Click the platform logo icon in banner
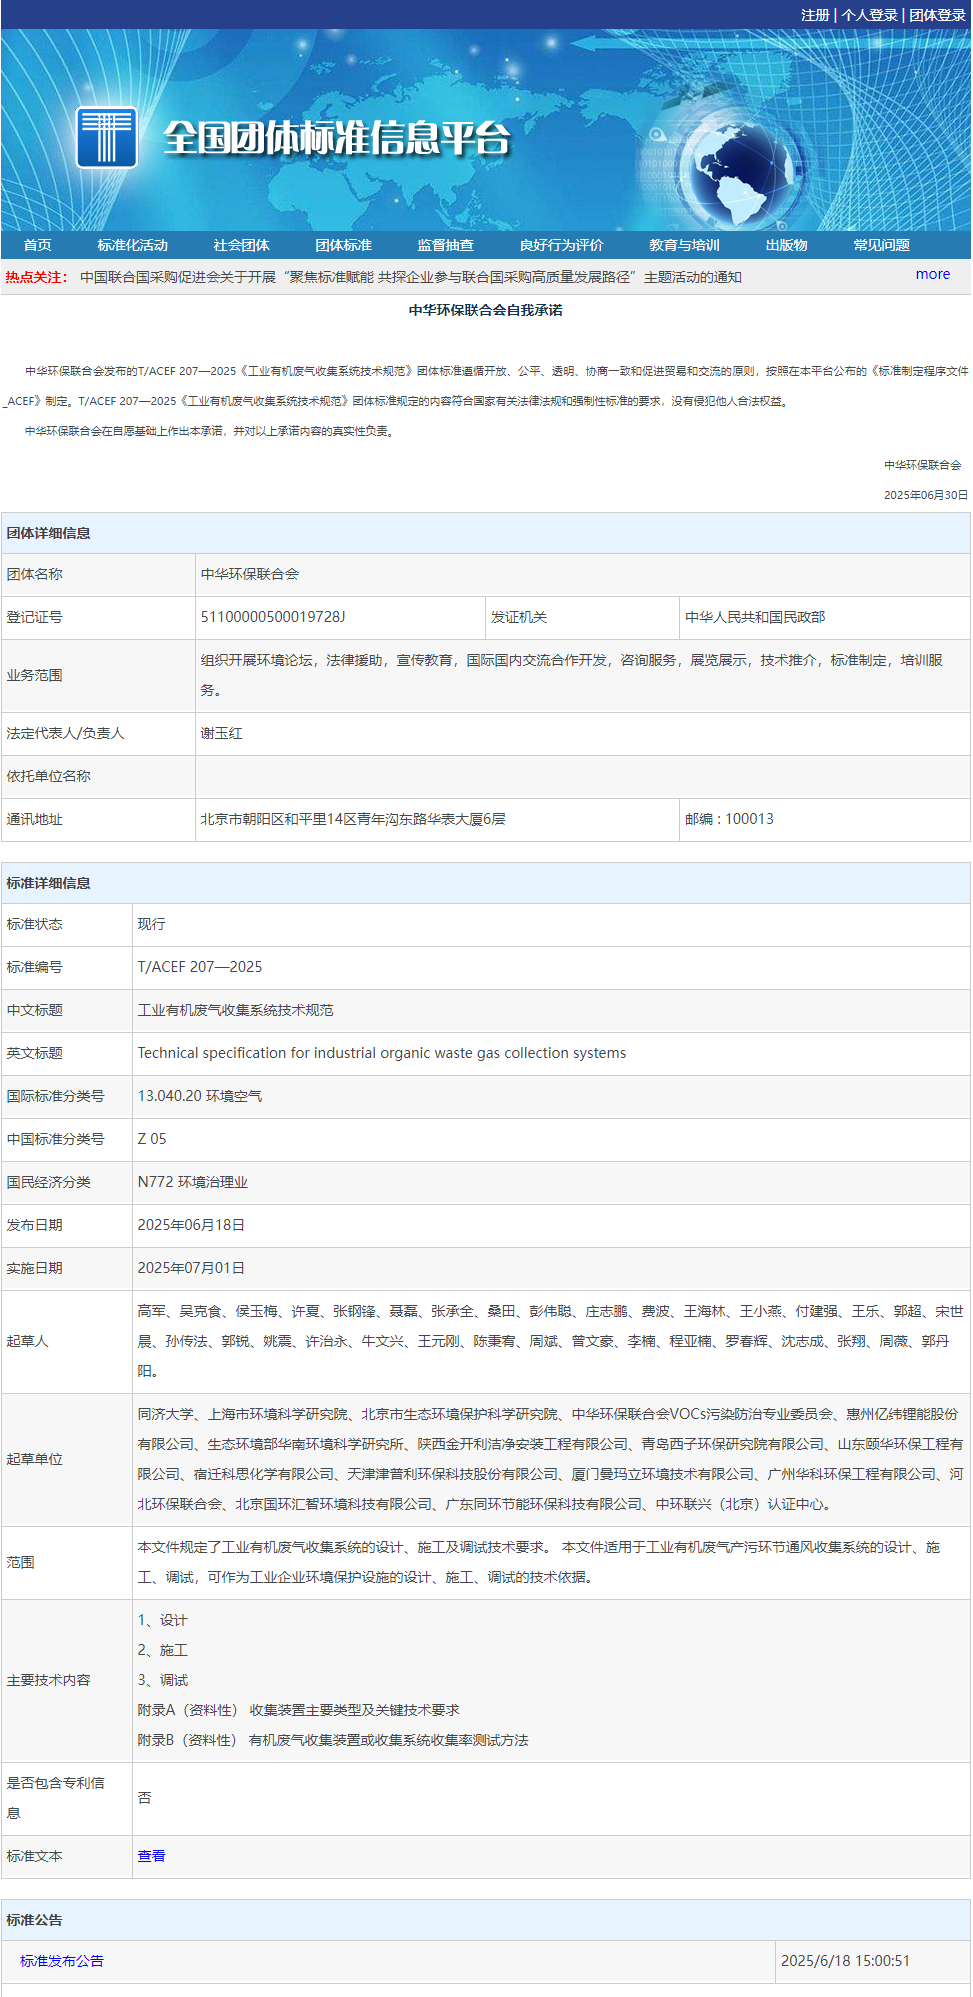973x1997 pixels. tap(106, 137)
